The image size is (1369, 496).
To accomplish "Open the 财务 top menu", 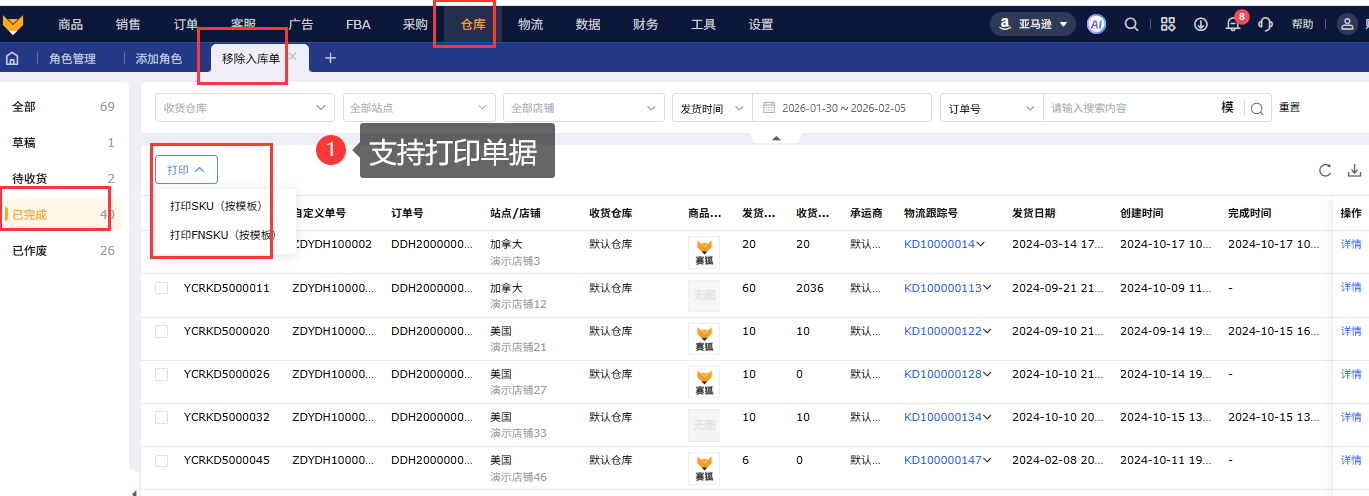I will click(x=646, y=24).
